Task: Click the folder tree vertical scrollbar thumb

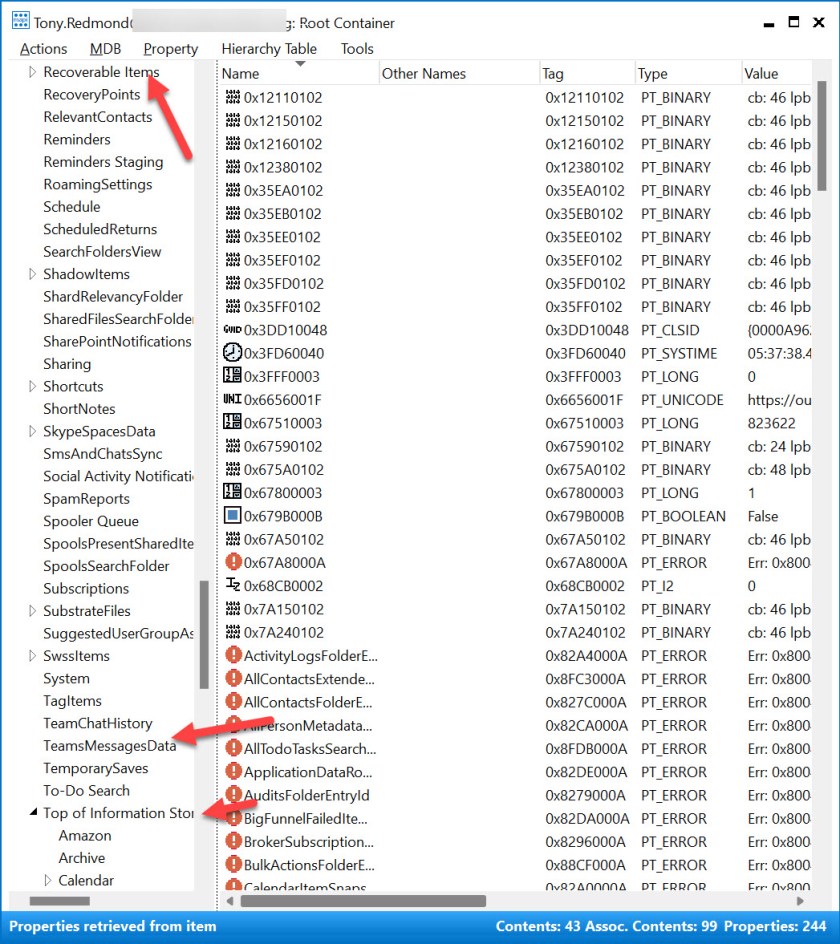Action: click(x=204, y=635)
